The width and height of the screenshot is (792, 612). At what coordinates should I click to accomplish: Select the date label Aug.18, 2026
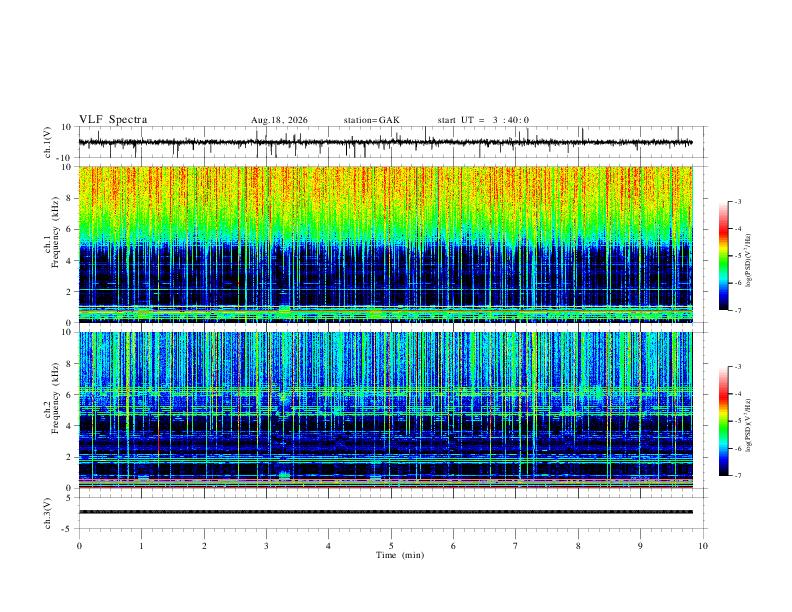[279, 120]
